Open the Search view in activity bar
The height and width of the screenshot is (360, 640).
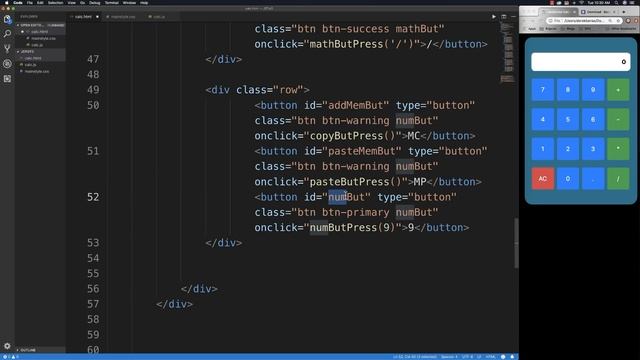(x=7, y=34)
